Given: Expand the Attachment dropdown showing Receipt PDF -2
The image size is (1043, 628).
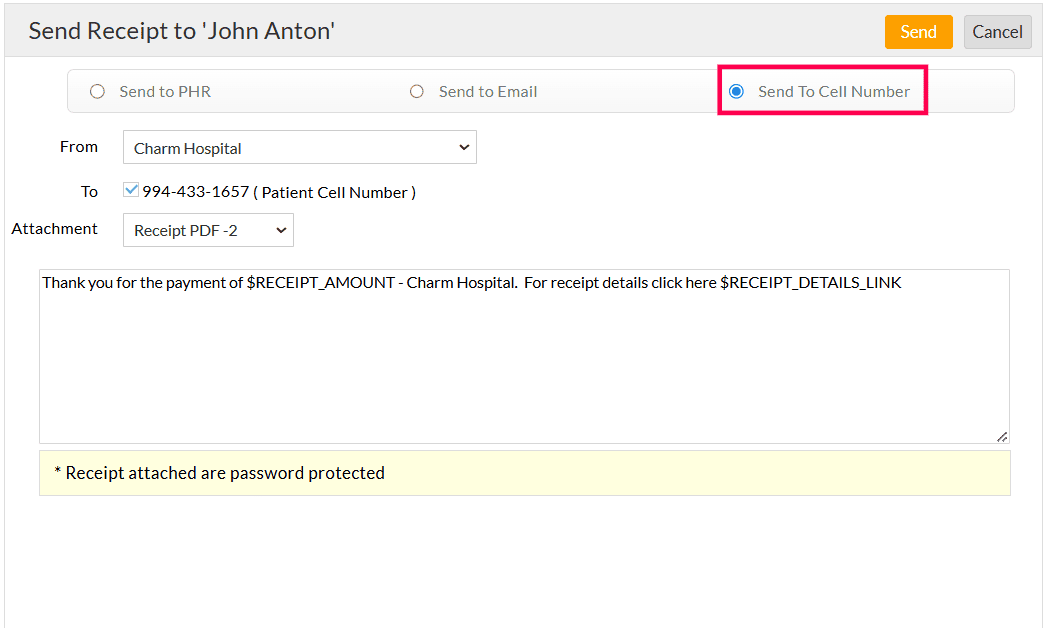Looking at the screenshot, I should (207, 231).
